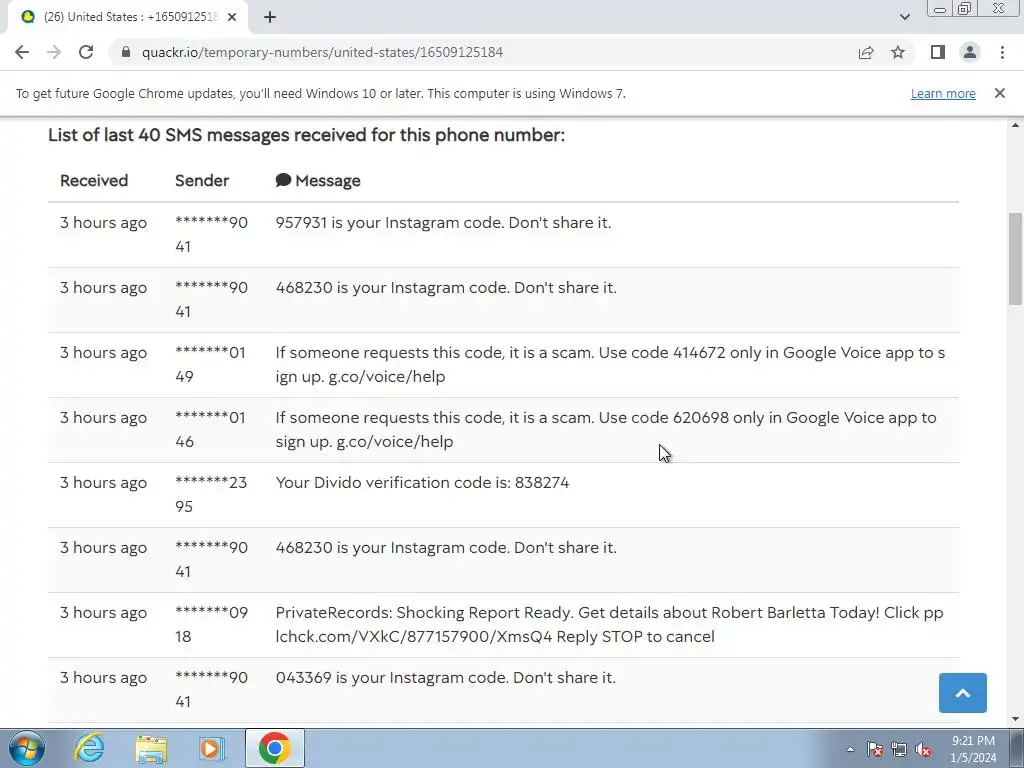
Task: Go back to the previous page
Action: 22,52
